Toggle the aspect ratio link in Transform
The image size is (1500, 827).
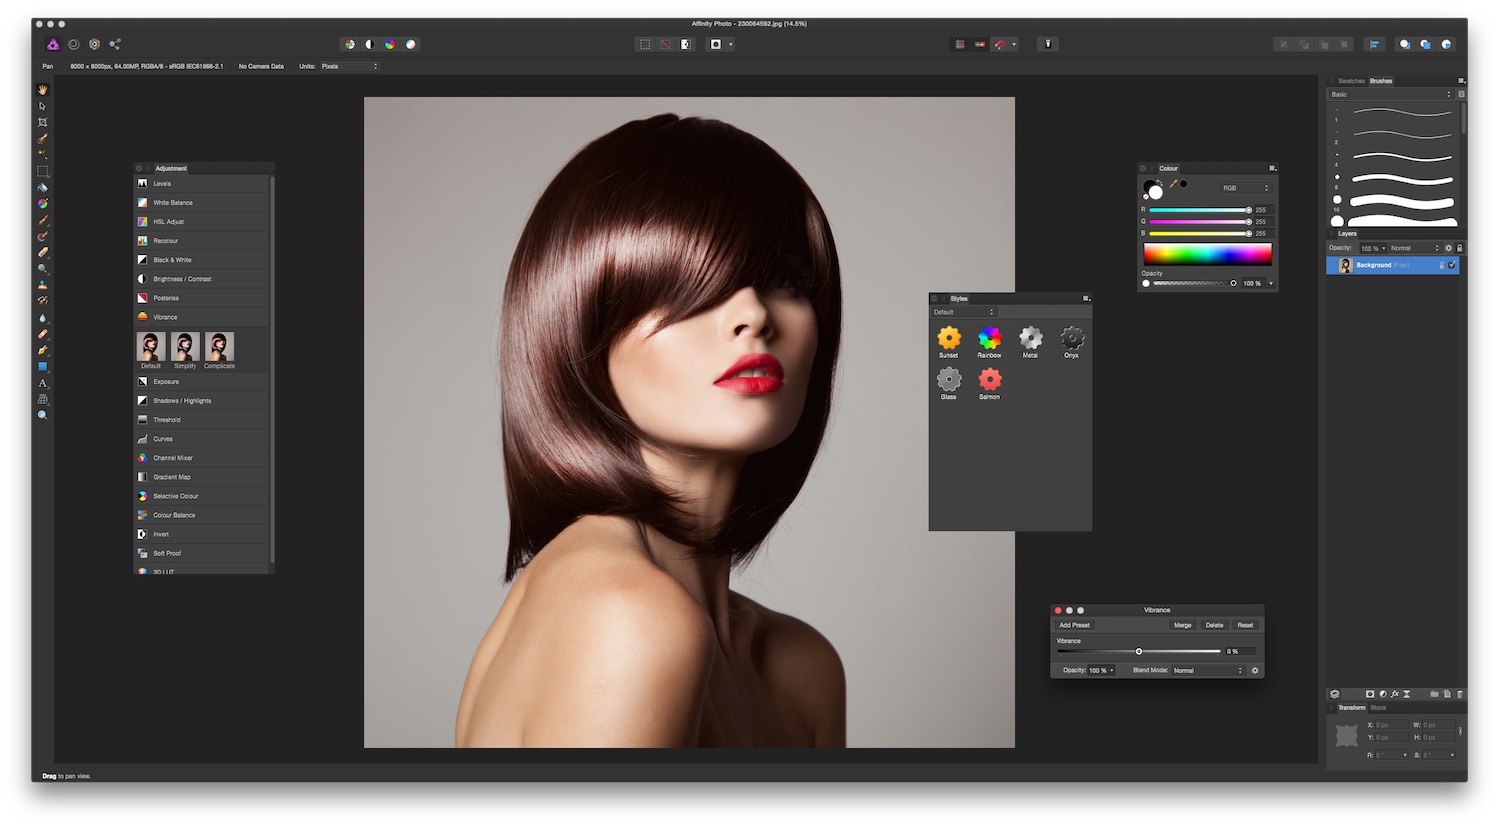click(1460, 731)
